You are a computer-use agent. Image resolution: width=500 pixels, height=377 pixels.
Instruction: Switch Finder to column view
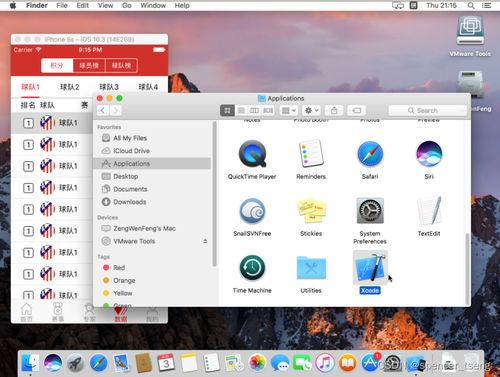coord(254,110)
